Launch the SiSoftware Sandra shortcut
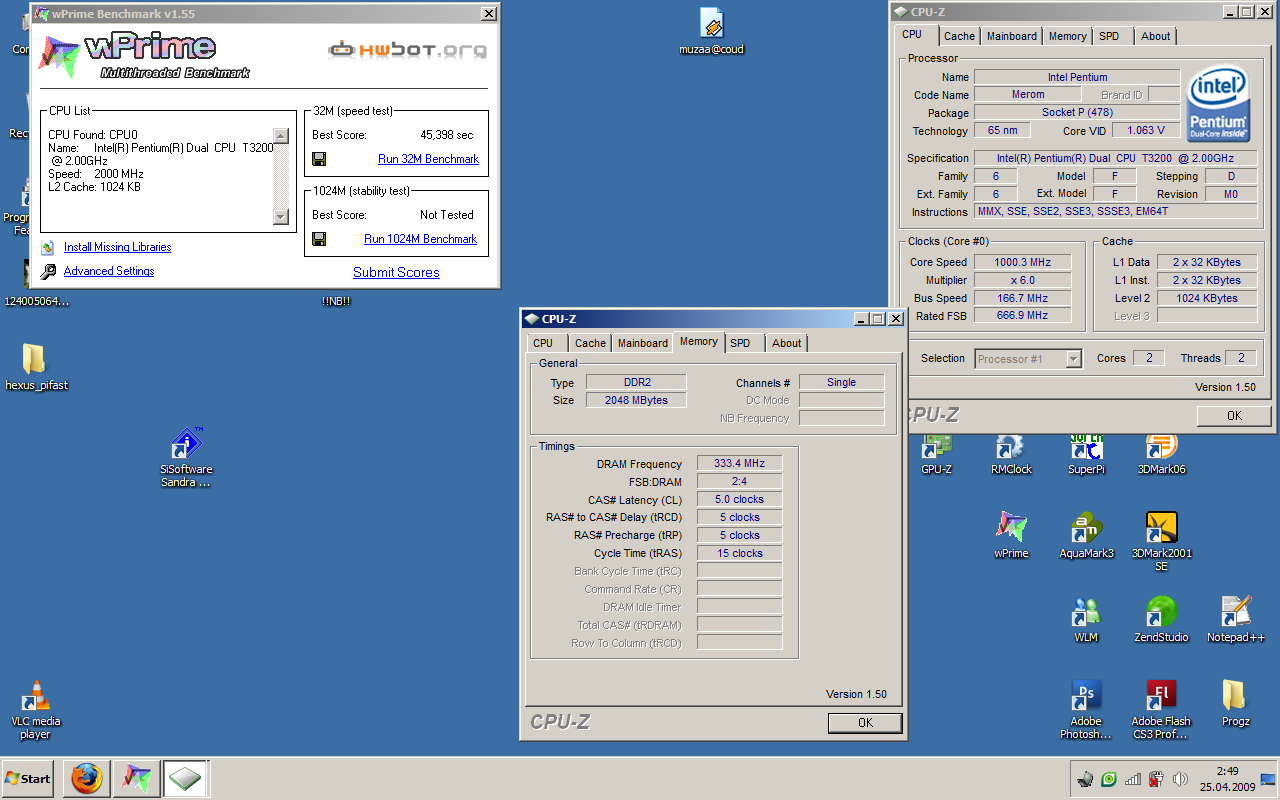 click(186, 457)
